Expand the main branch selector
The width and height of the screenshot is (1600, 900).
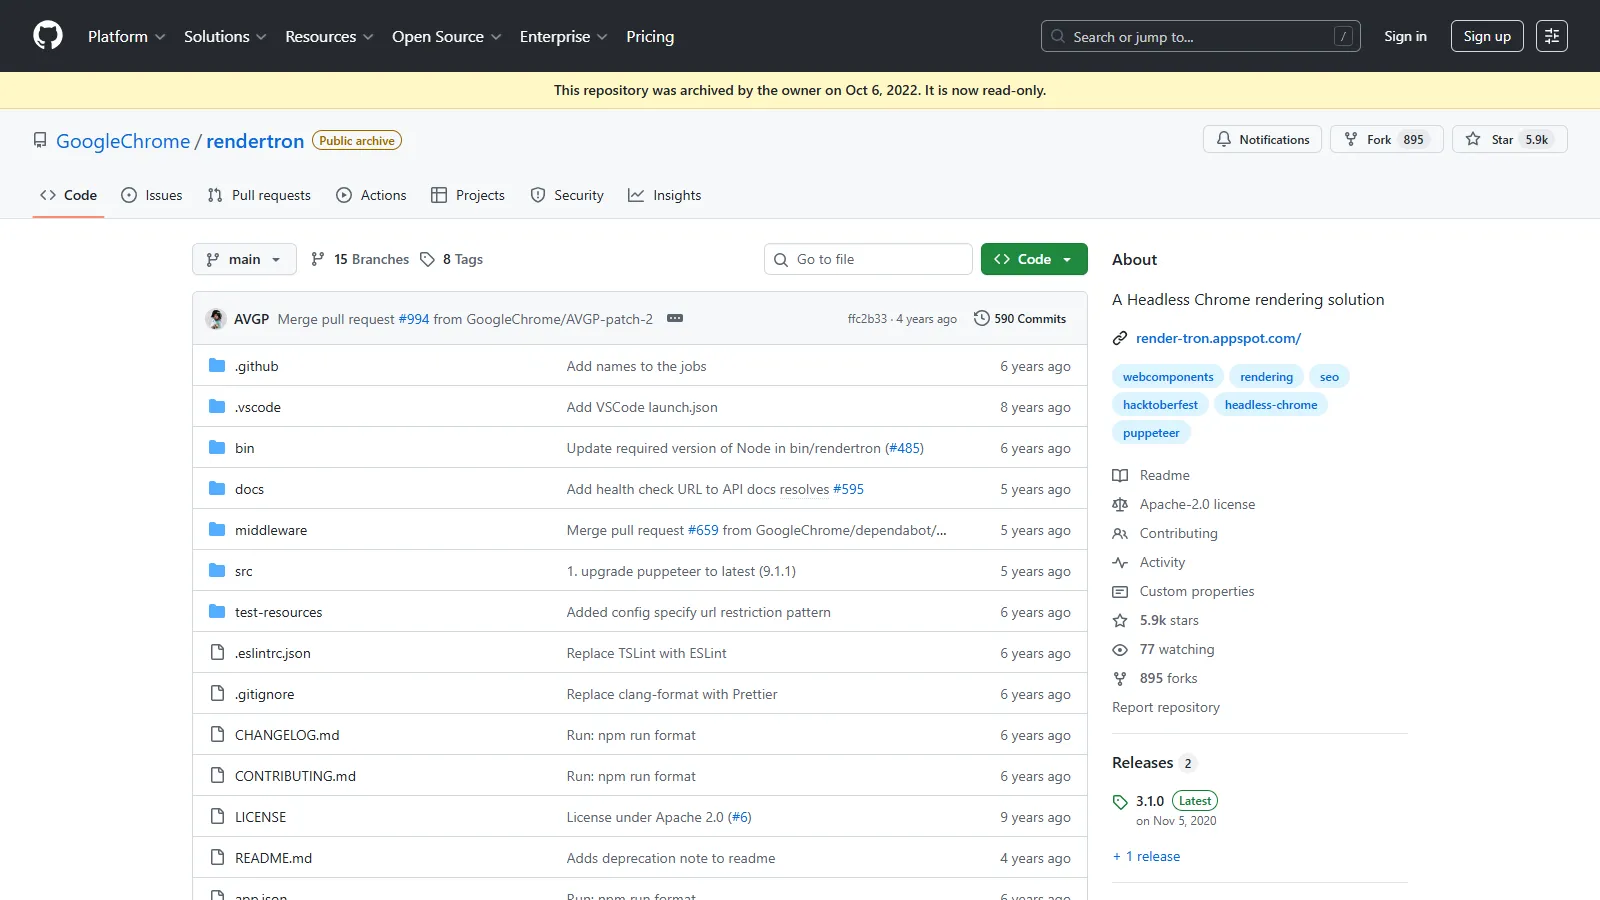pyautogui.click(x=244, y=259)
